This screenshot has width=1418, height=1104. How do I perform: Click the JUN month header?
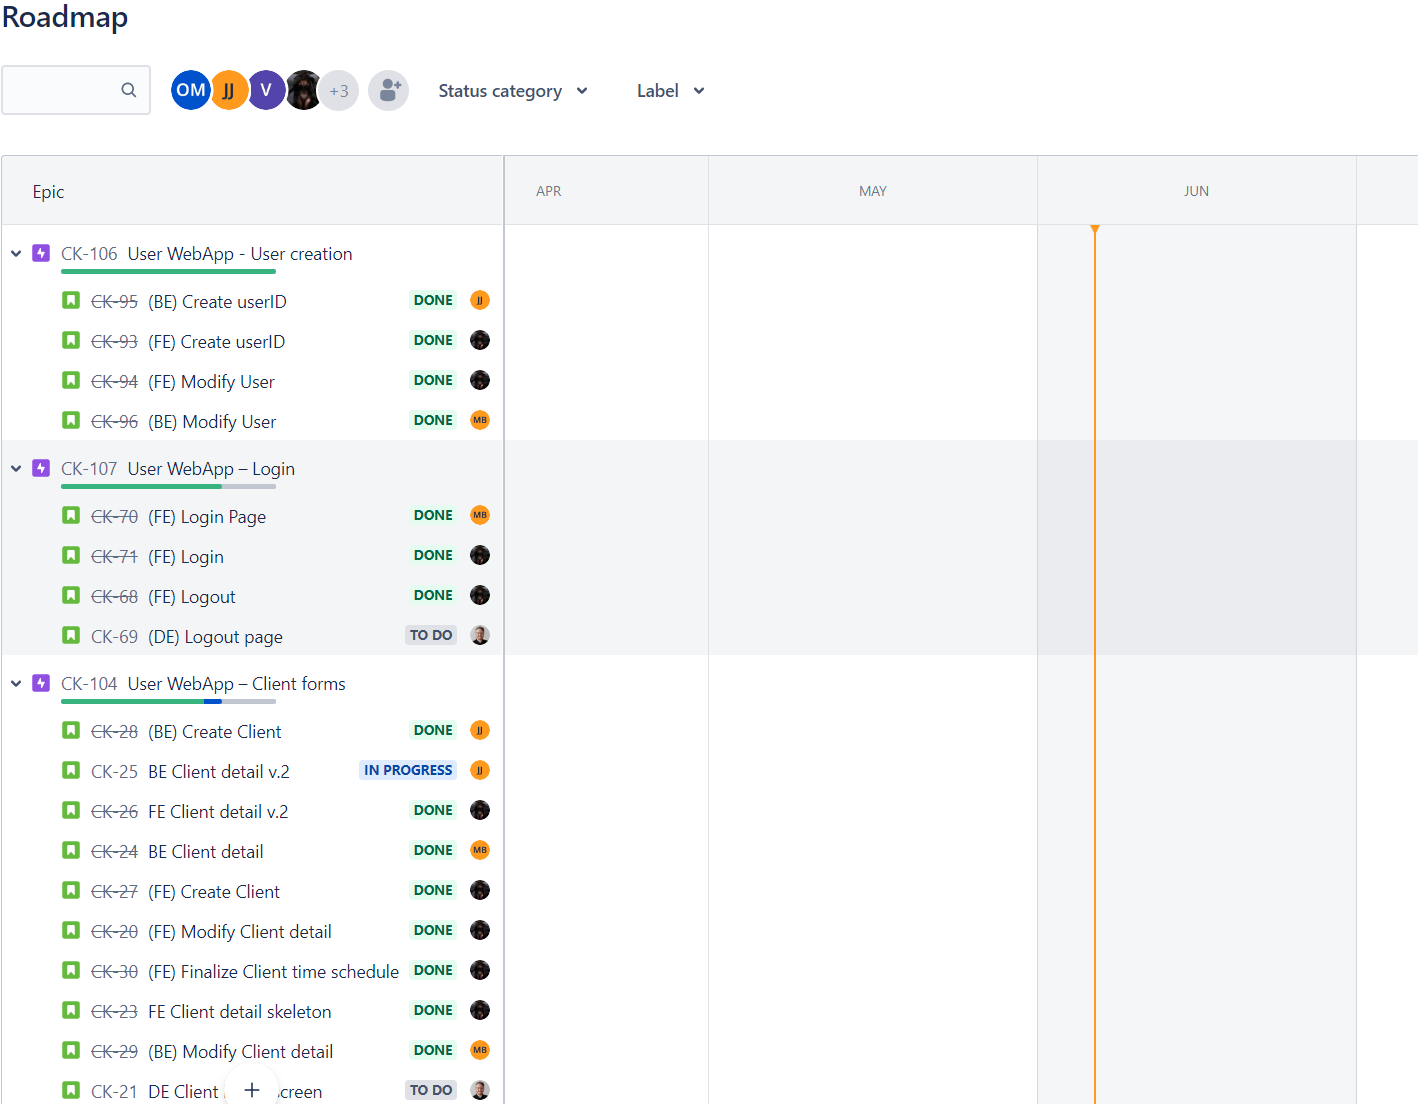tap(1196, 191)
